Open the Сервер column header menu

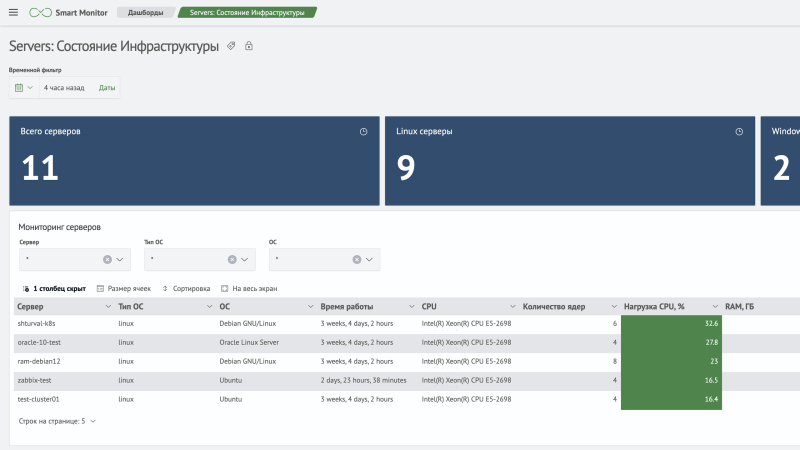pos(108,307)
